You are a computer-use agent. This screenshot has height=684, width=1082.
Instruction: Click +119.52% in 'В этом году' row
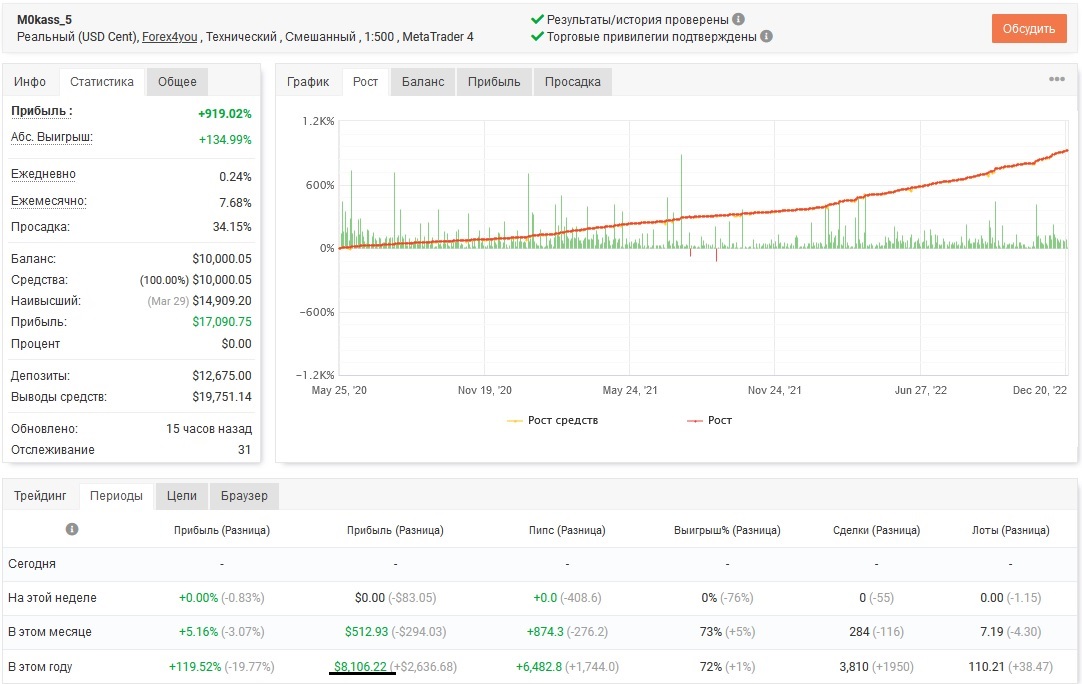pyautogui.click(x=195, y=667)
